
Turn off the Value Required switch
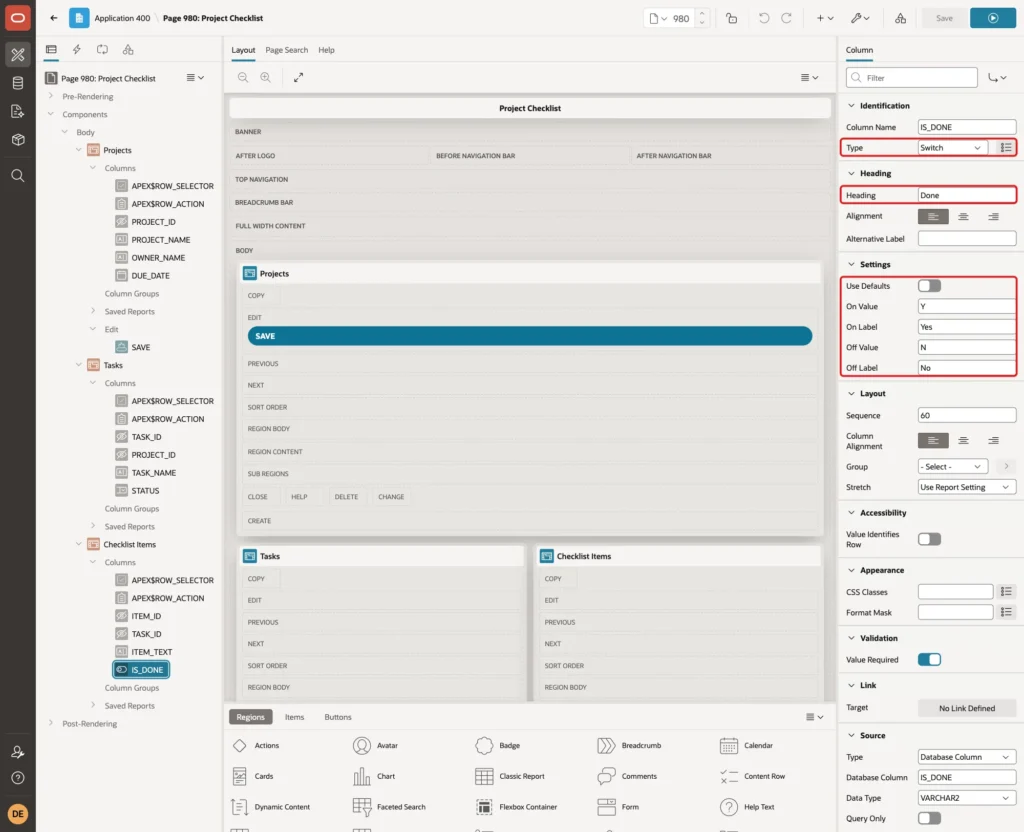tap(929, 660)
